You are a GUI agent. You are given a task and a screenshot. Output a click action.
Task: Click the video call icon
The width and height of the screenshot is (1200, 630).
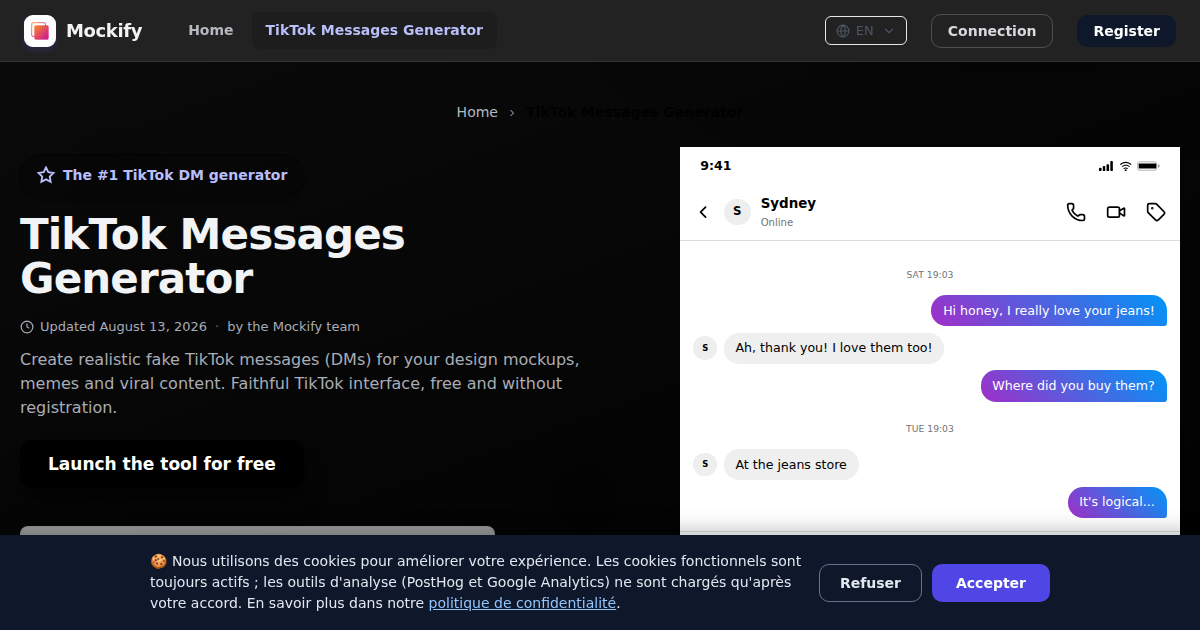coord(1116,212)
